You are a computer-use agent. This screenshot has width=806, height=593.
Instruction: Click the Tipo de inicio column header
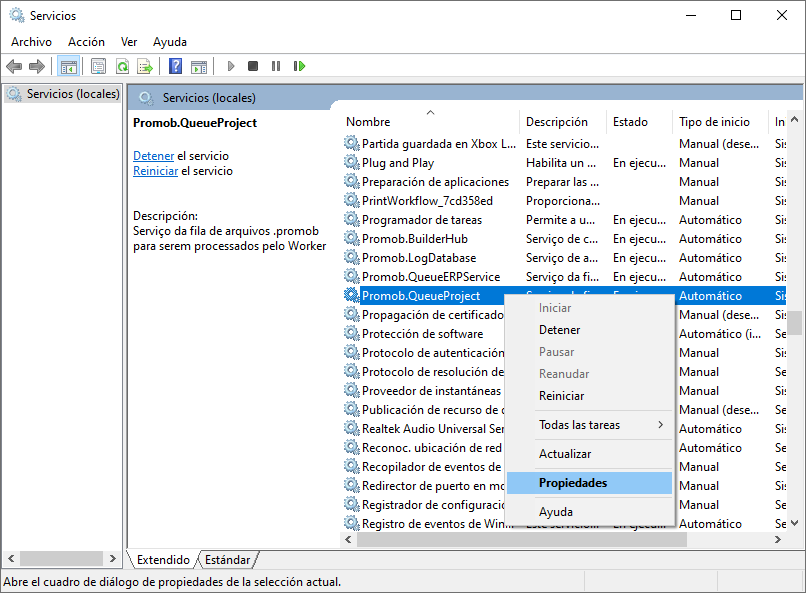(714, 122)
